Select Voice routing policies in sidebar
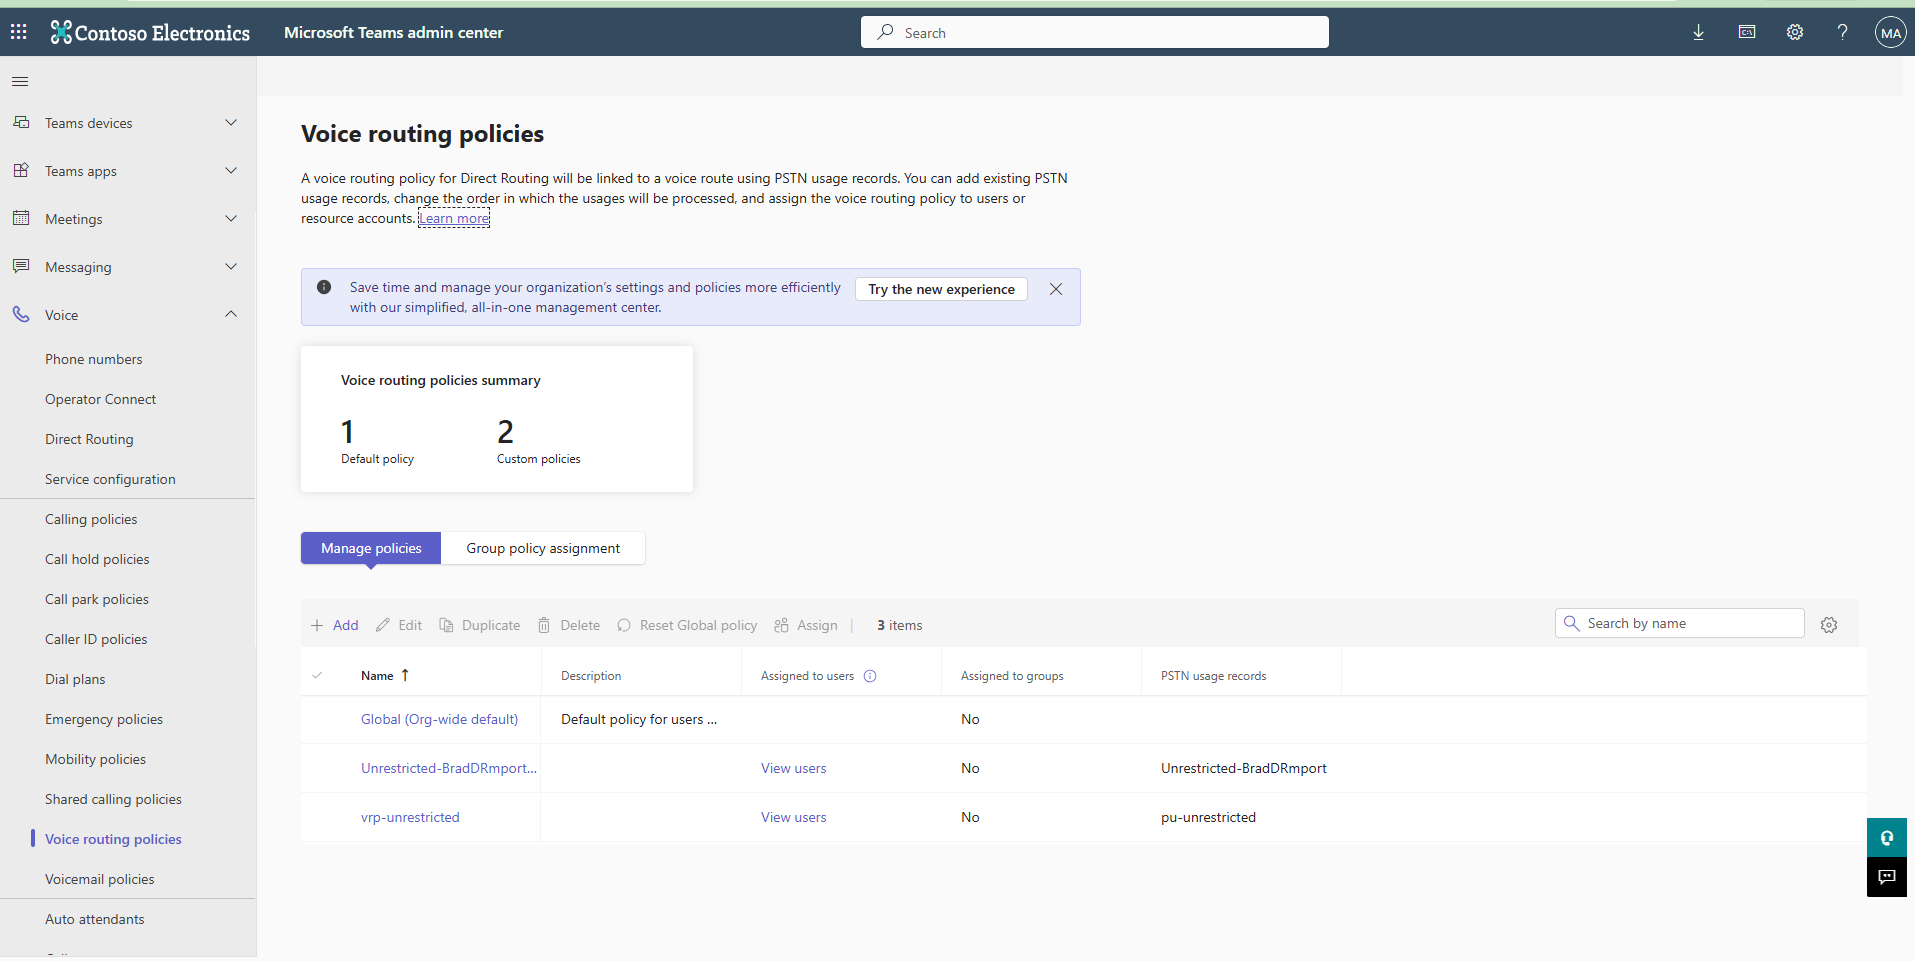Screen dimensions: 1915x961 click(x=113, y=839)
